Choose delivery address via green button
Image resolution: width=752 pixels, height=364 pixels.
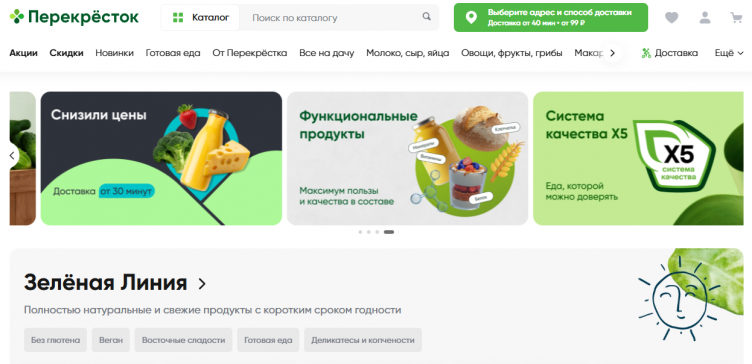point(551,18)
